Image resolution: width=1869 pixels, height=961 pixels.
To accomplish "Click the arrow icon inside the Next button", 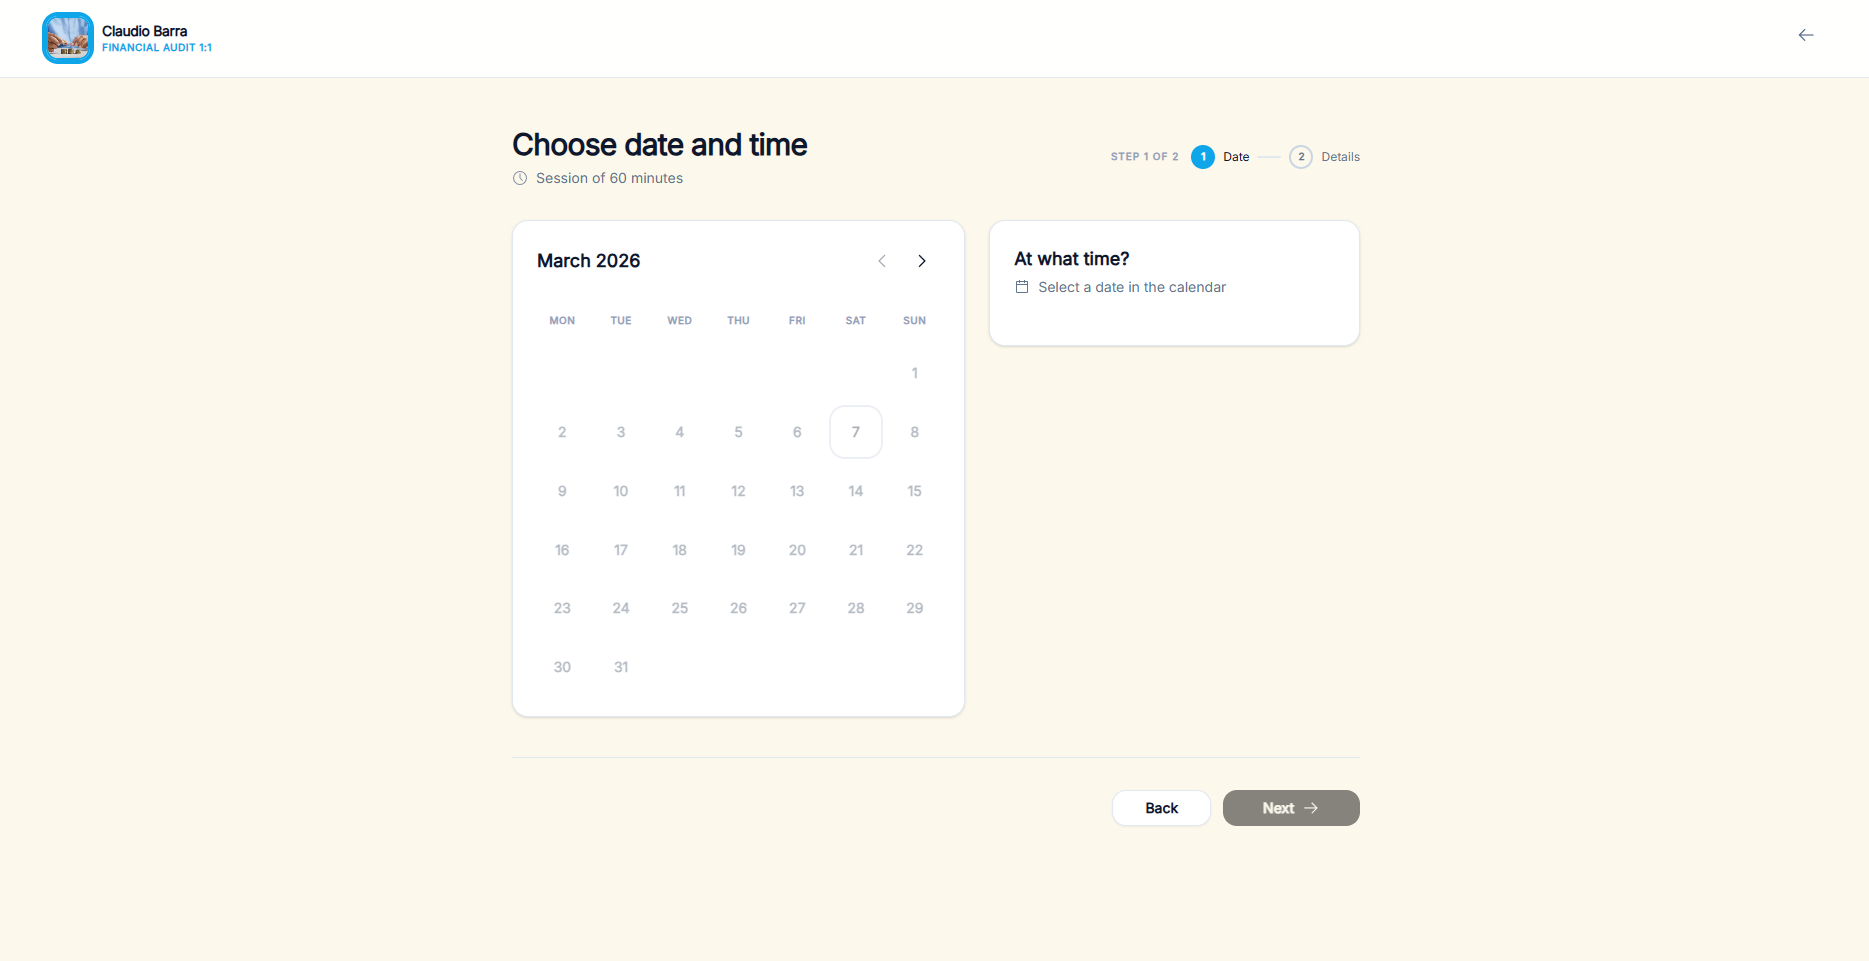I will 1313,808.
